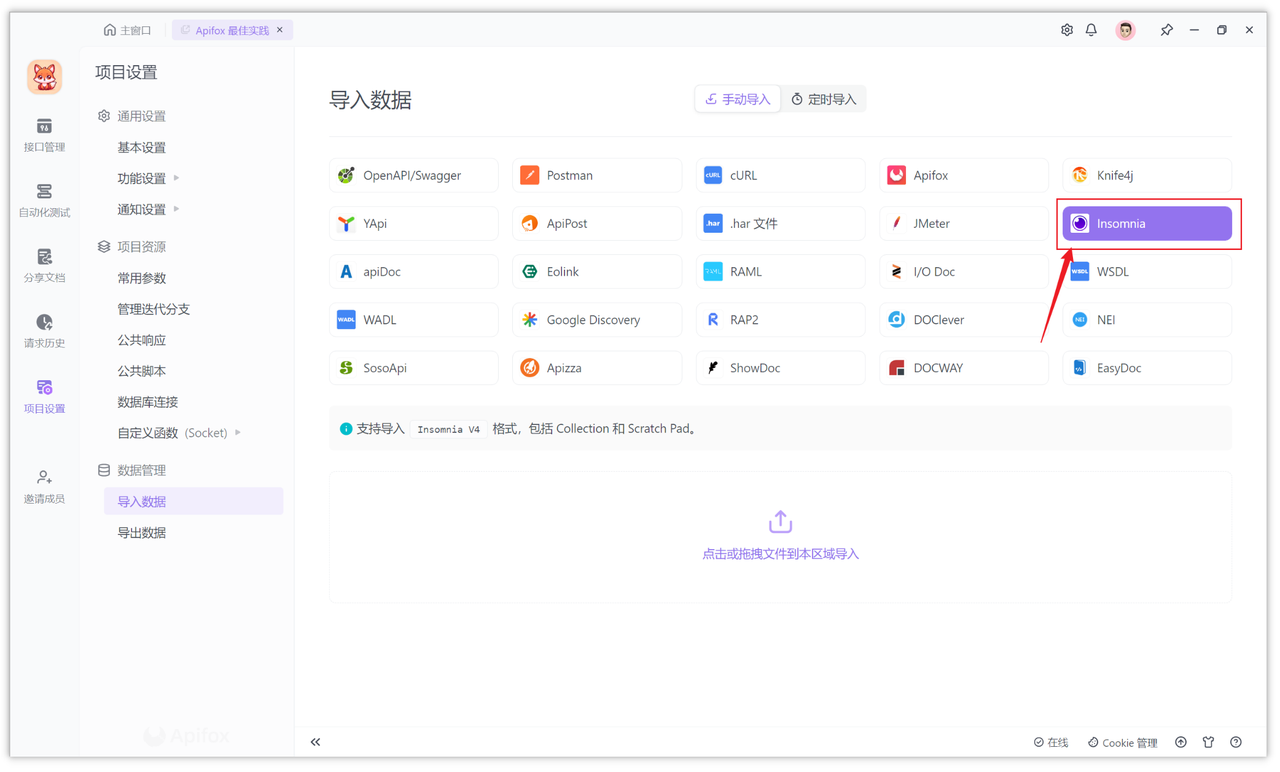Open 邀请成员 in the sidebar
The image size is (1280, 772).
pyautogui.click(x=44, y=487)
